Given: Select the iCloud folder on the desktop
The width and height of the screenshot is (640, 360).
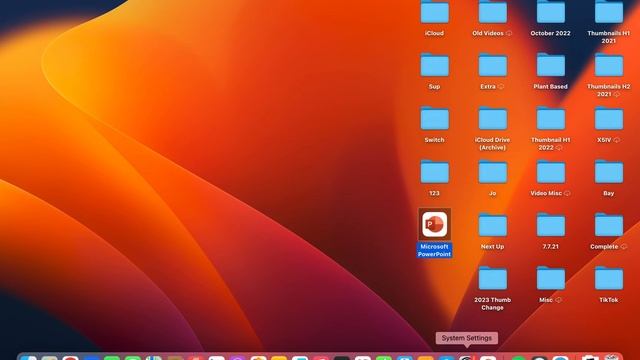Looking at the screenshot, I should 434,12.
